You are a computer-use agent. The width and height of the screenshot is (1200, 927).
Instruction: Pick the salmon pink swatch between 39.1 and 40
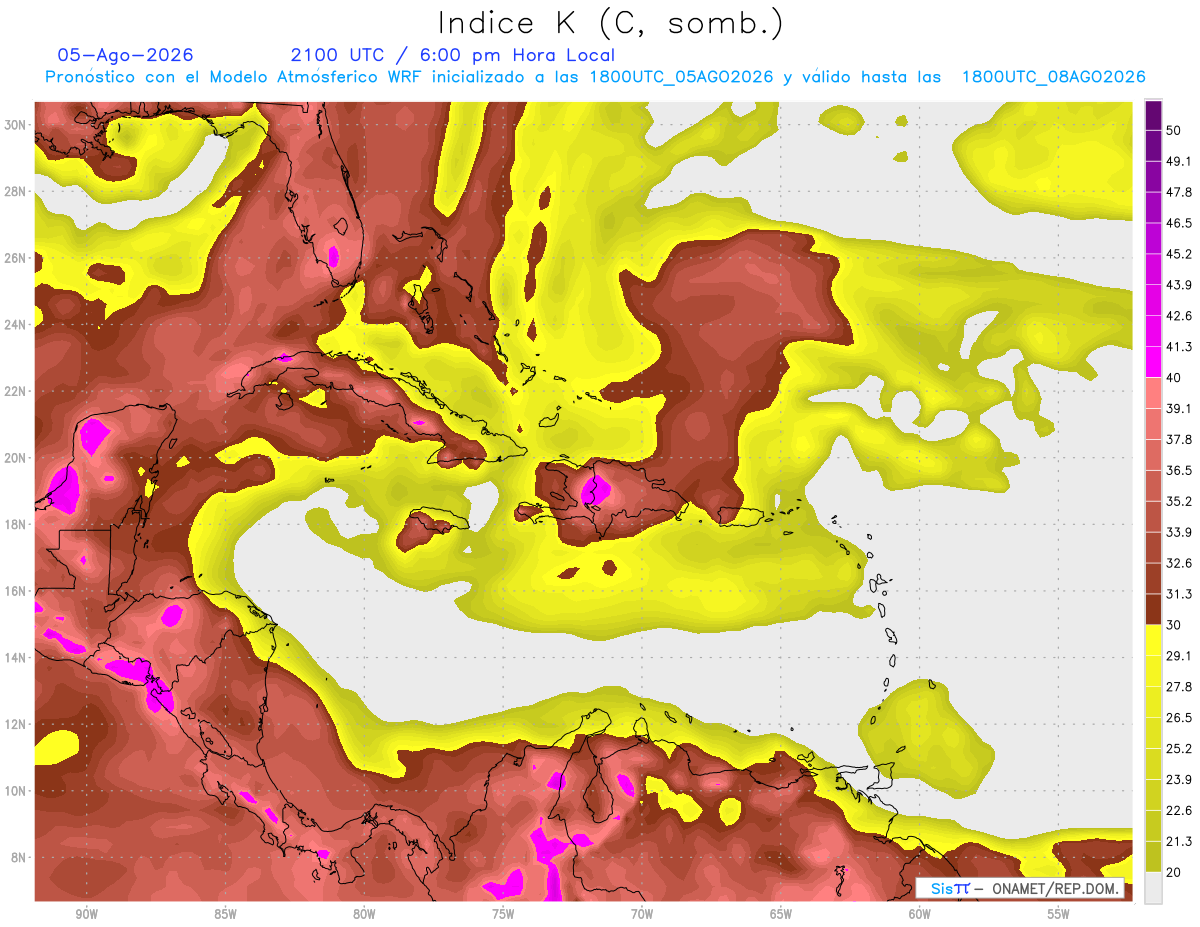(1153, 394)
